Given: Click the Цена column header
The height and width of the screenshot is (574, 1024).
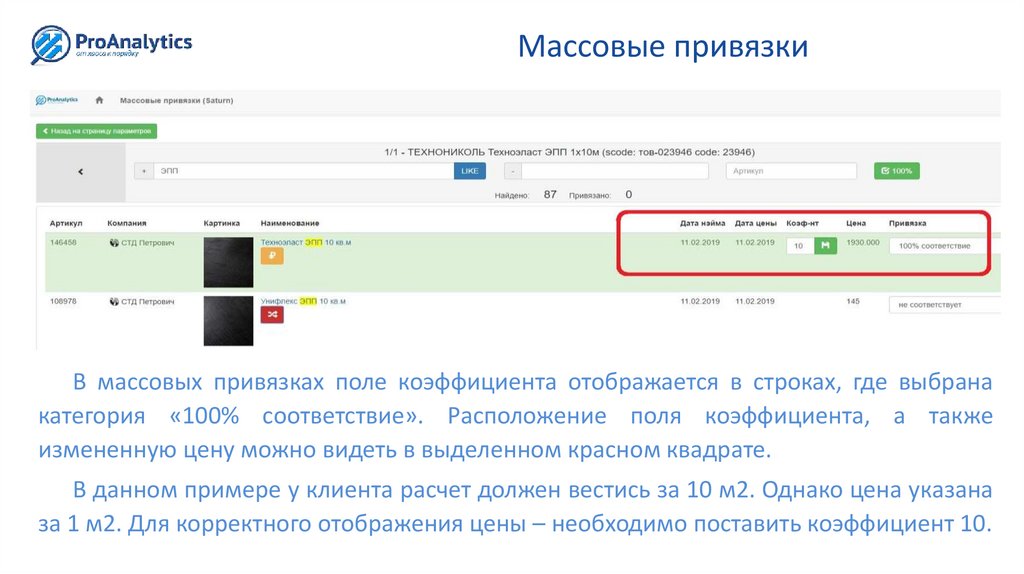Looking at the screenshot, I should pyautogui.click(x=856, y=223).
